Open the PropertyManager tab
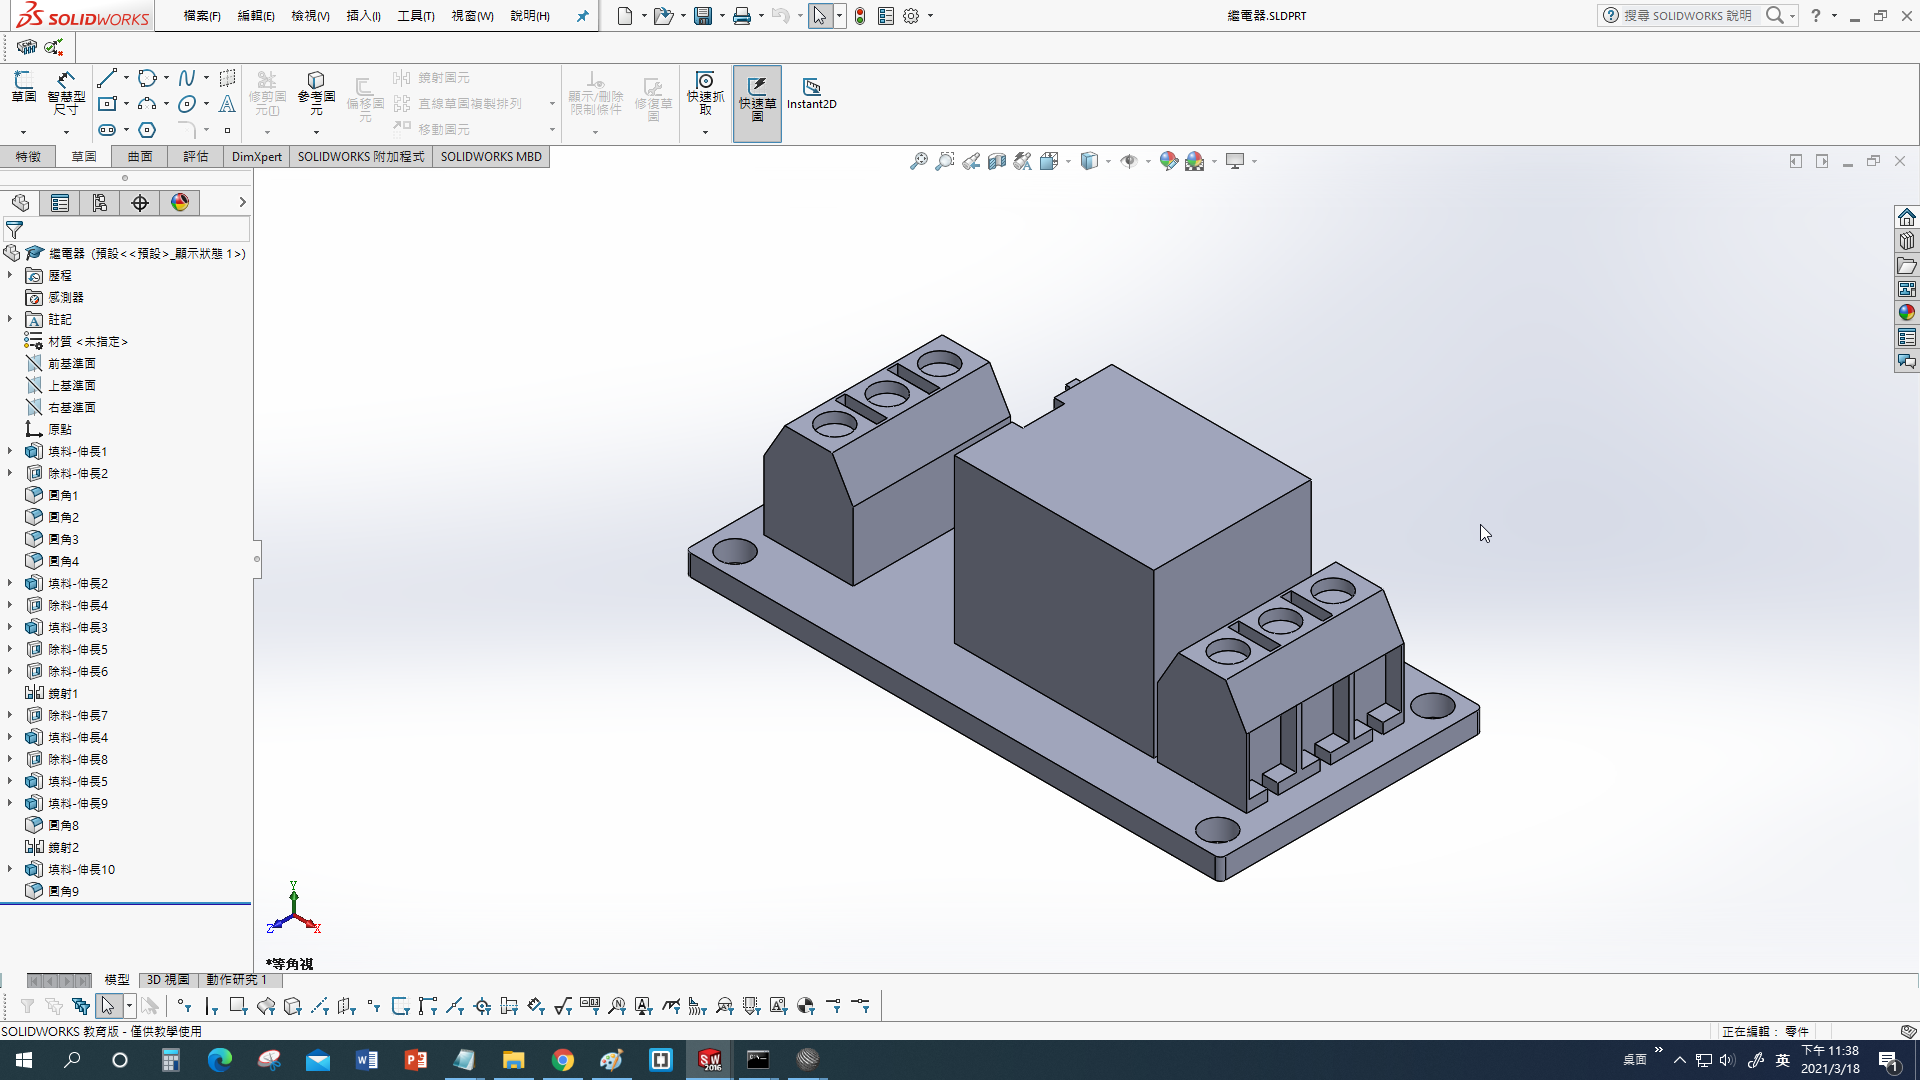This screenshot has height=1080, width=1920. coord(60,203)
